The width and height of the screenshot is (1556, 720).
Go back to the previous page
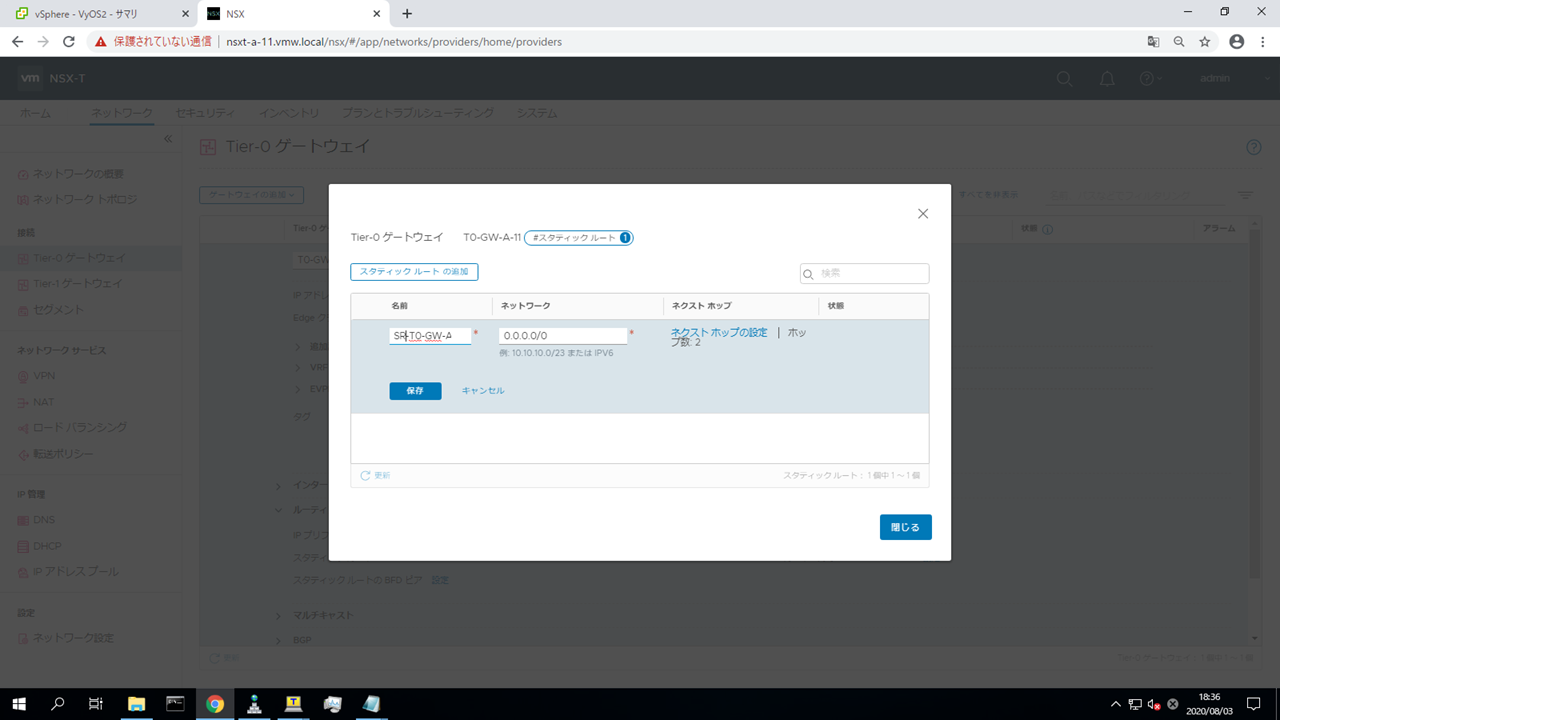coord(17,42)
